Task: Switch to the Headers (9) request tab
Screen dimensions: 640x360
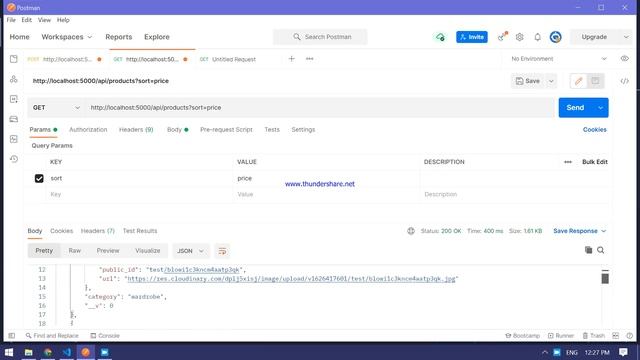Action: [x=136, y=130]
